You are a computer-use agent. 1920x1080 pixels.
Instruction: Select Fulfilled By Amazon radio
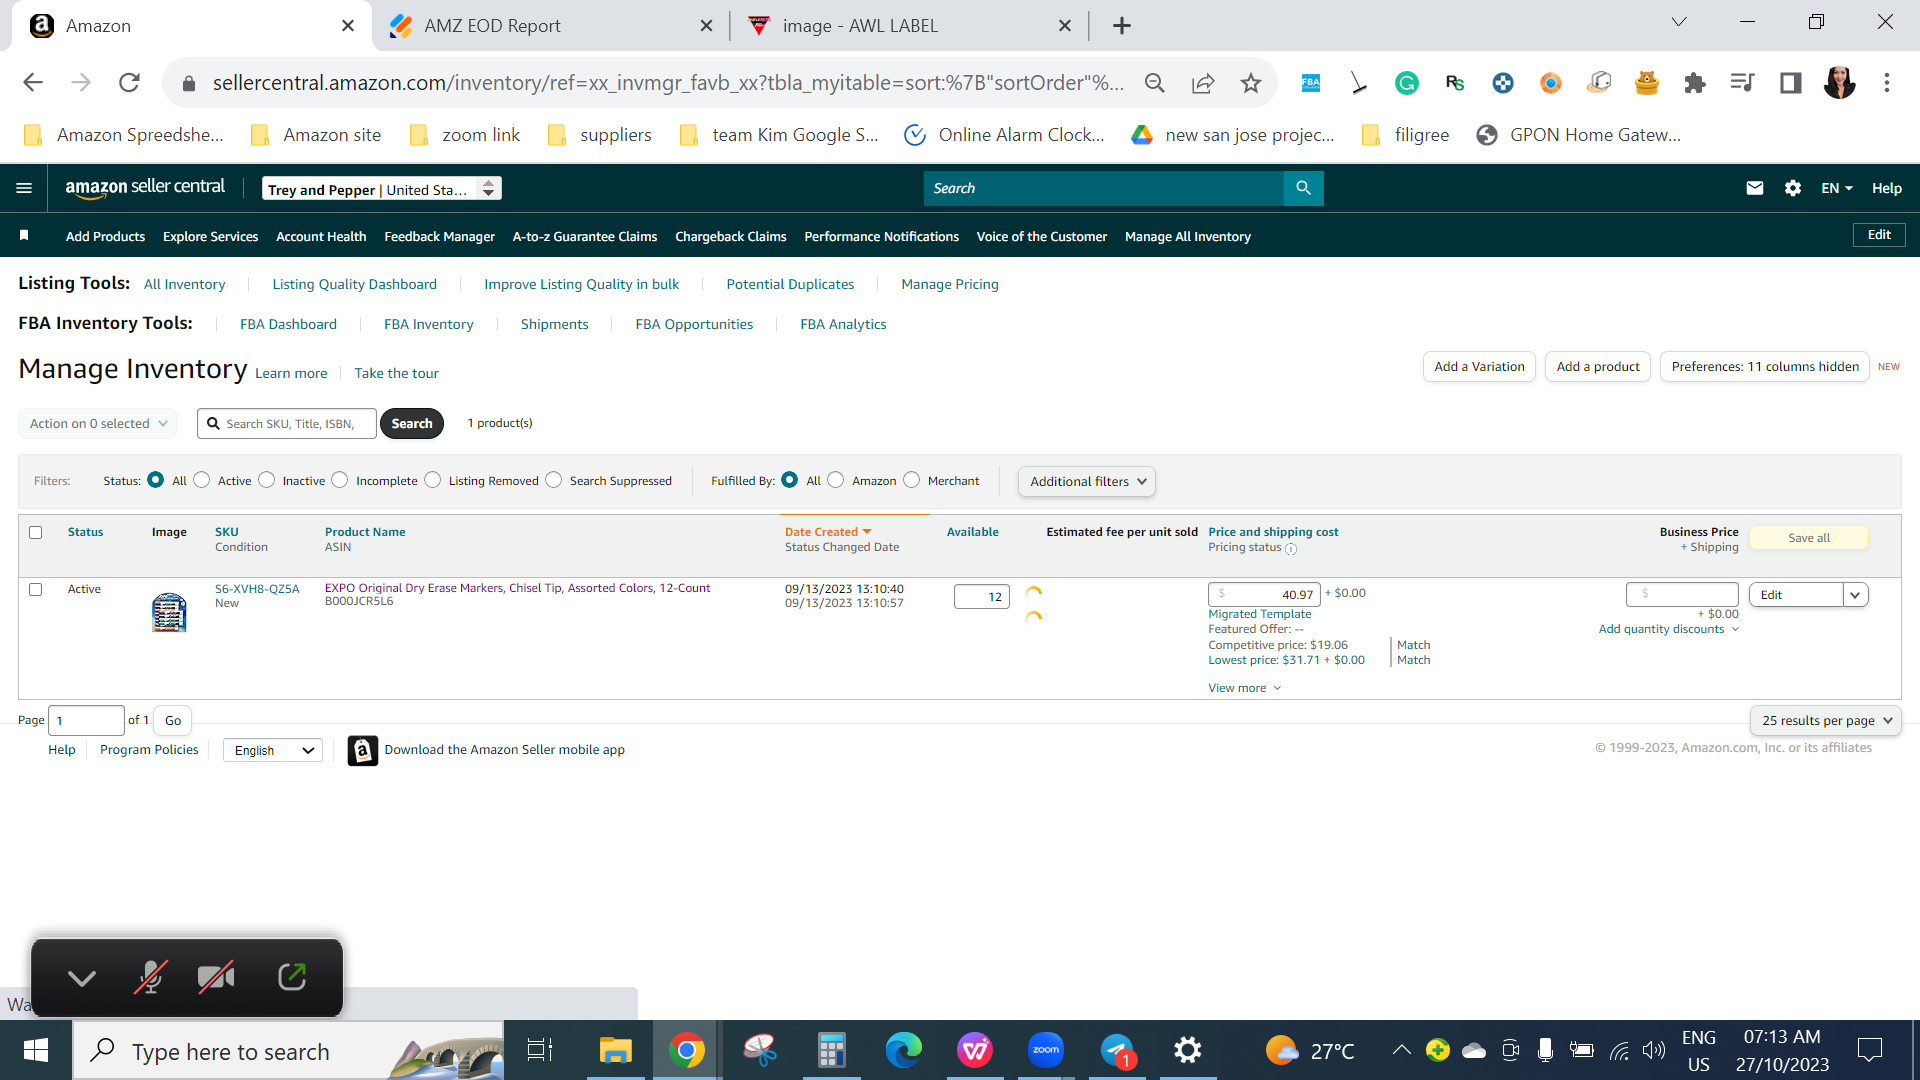836,480
